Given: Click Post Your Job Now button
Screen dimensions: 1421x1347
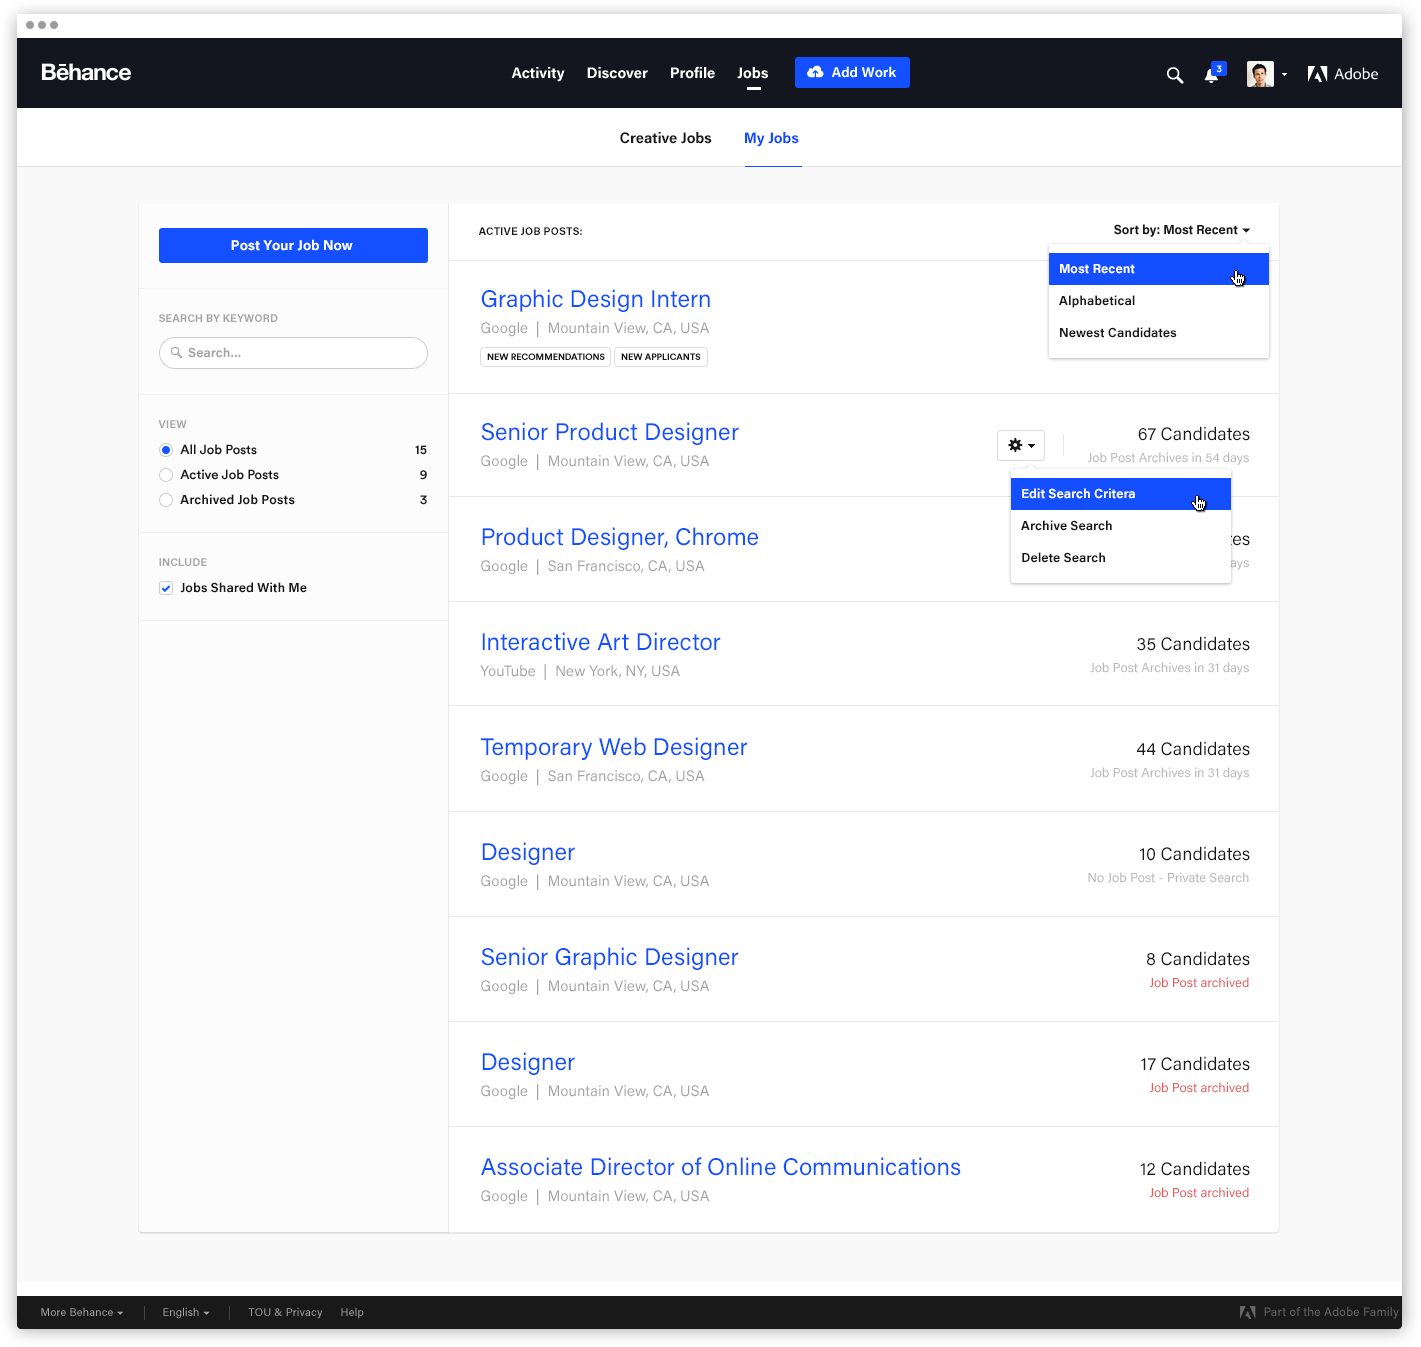Looking at the screenshot, I should pos(293,246).
